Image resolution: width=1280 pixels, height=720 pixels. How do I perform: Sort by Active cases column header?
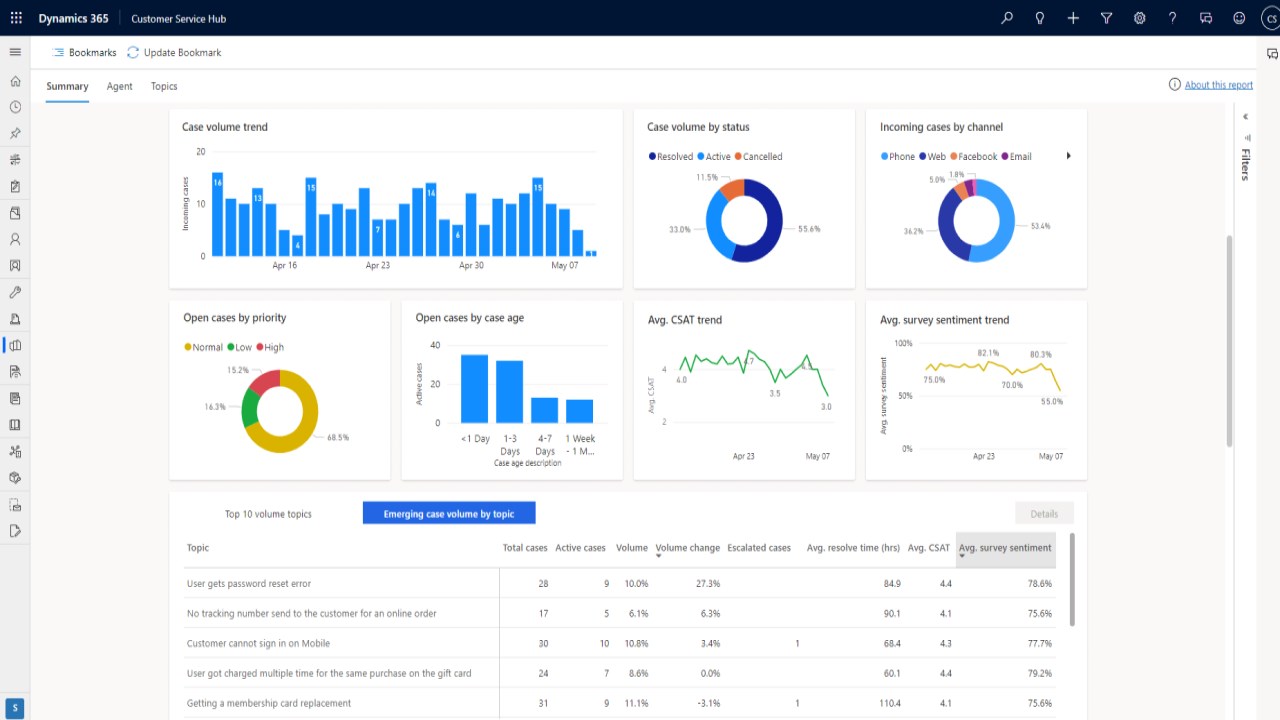[580, 548]
